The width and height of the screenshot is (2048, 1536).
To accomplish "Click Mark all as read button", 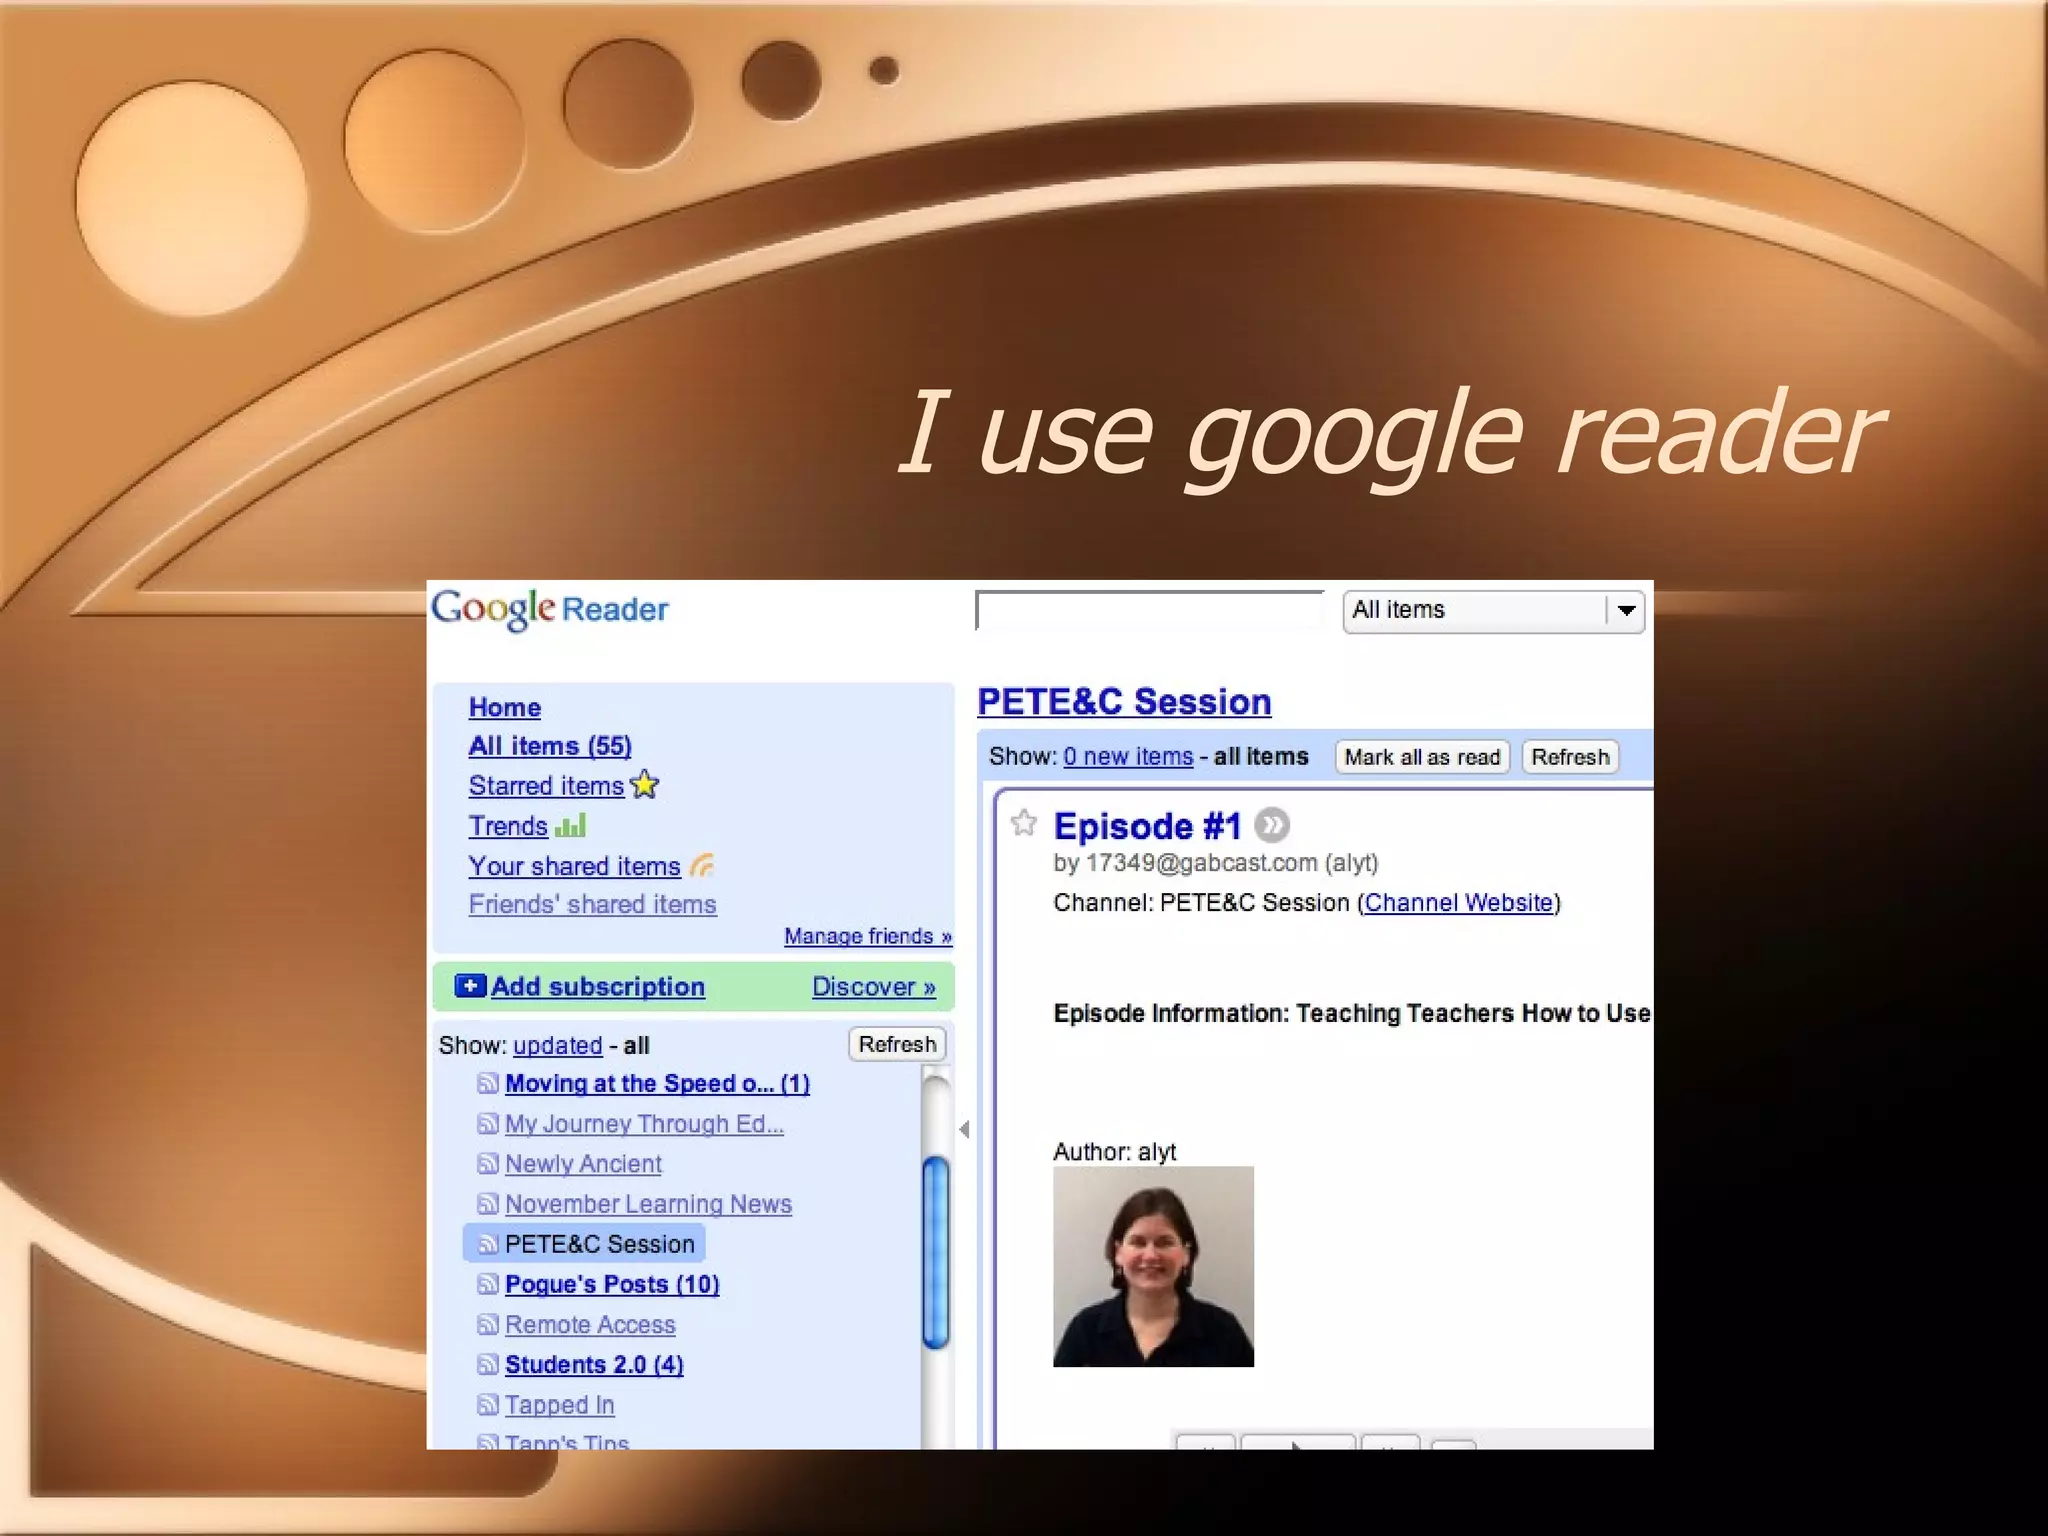I will pyautogui.click(x=1422, y=757).
